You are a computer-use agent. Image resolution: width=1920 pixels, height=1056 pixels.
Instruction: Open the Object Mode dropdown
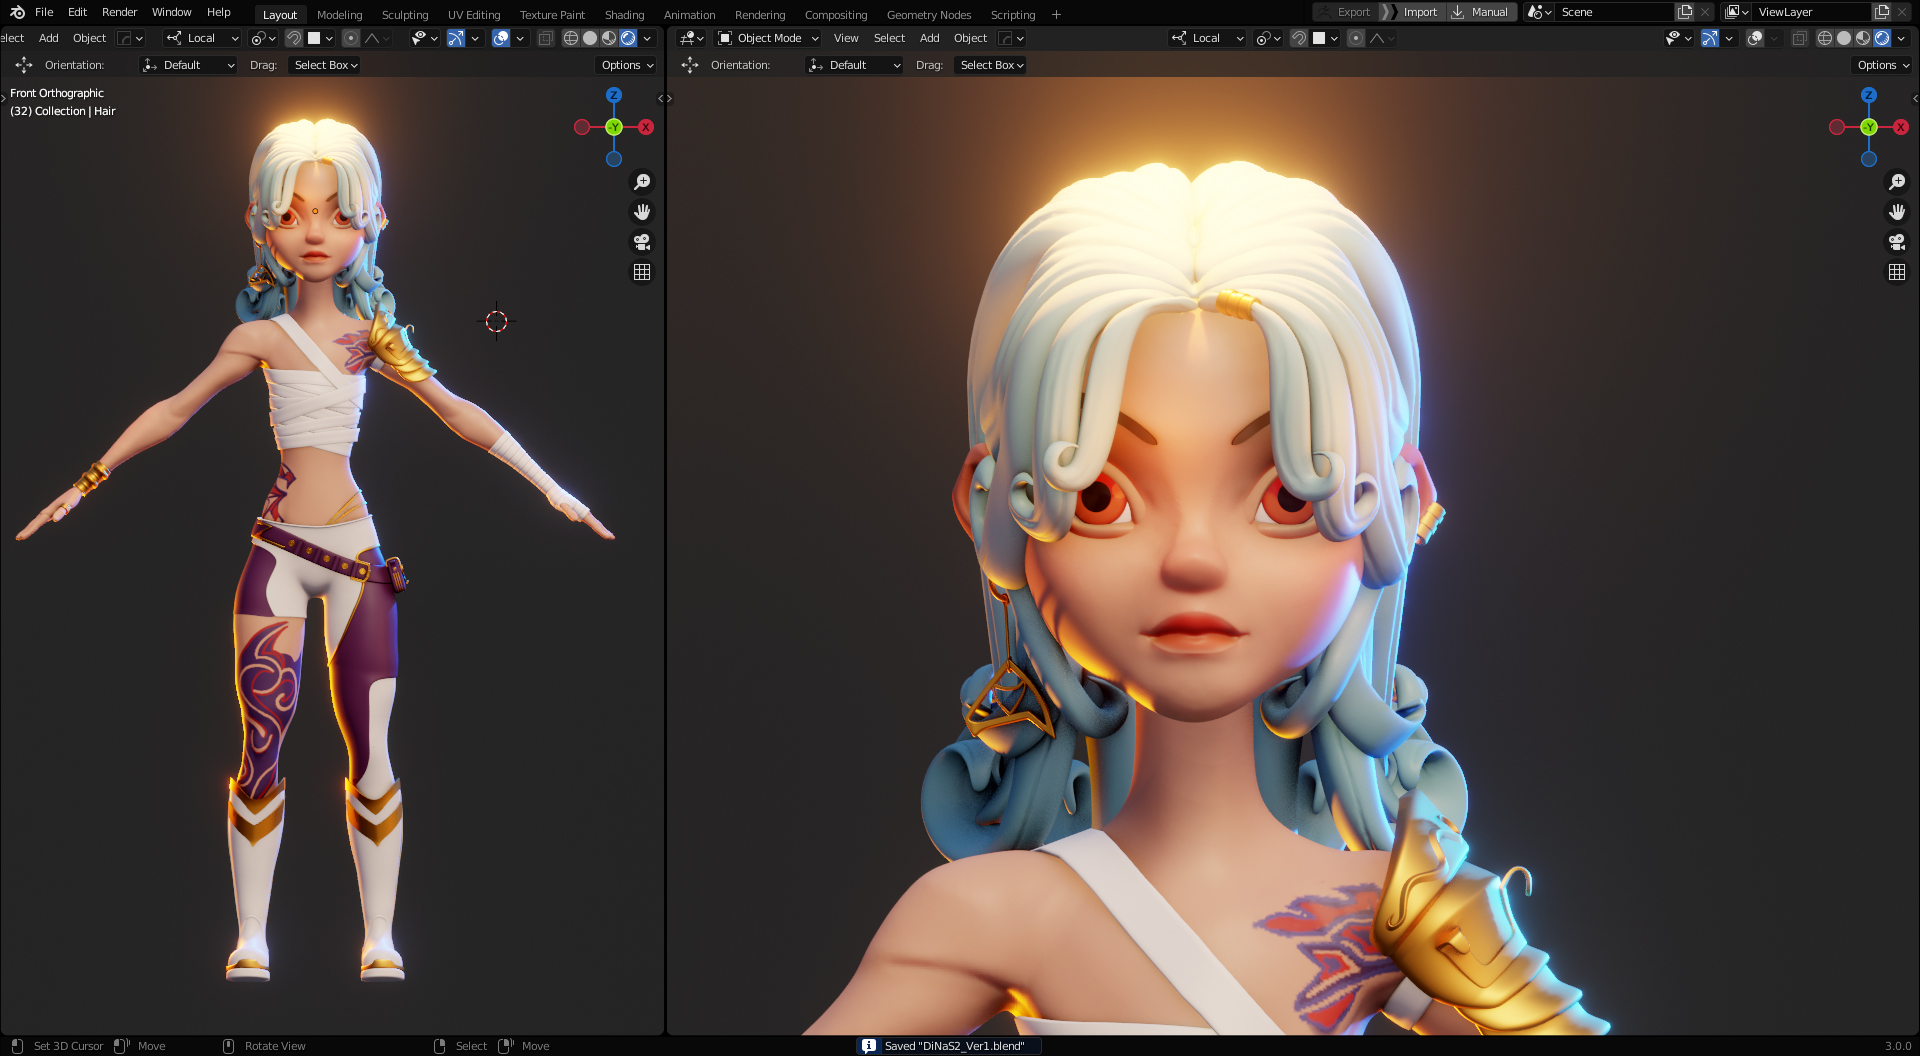pyautogui.click(x=768, y=38)
